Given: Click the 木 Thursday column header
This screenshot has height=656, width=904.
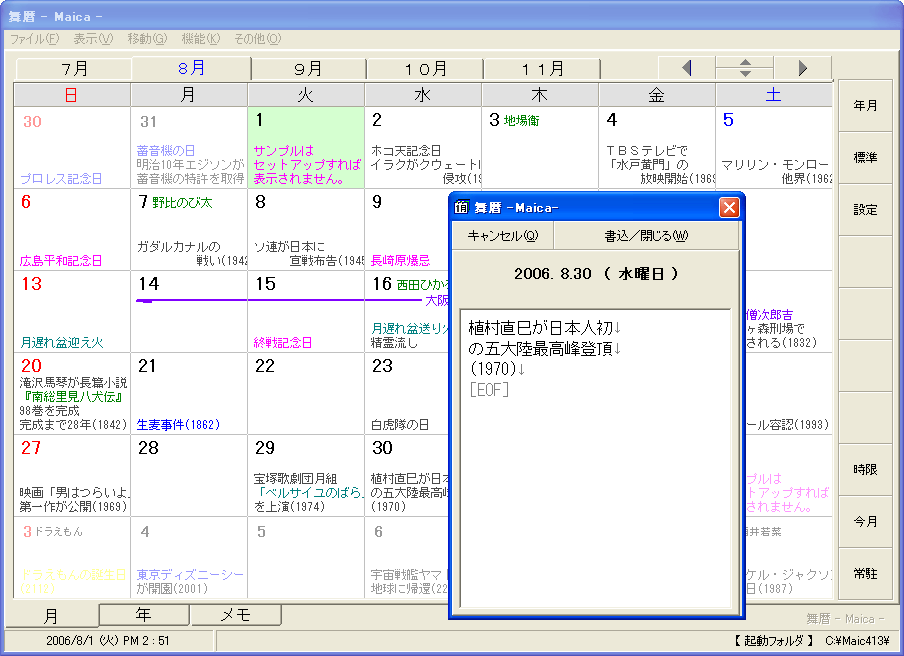Looking at the screenshot, I should [540, 95].
